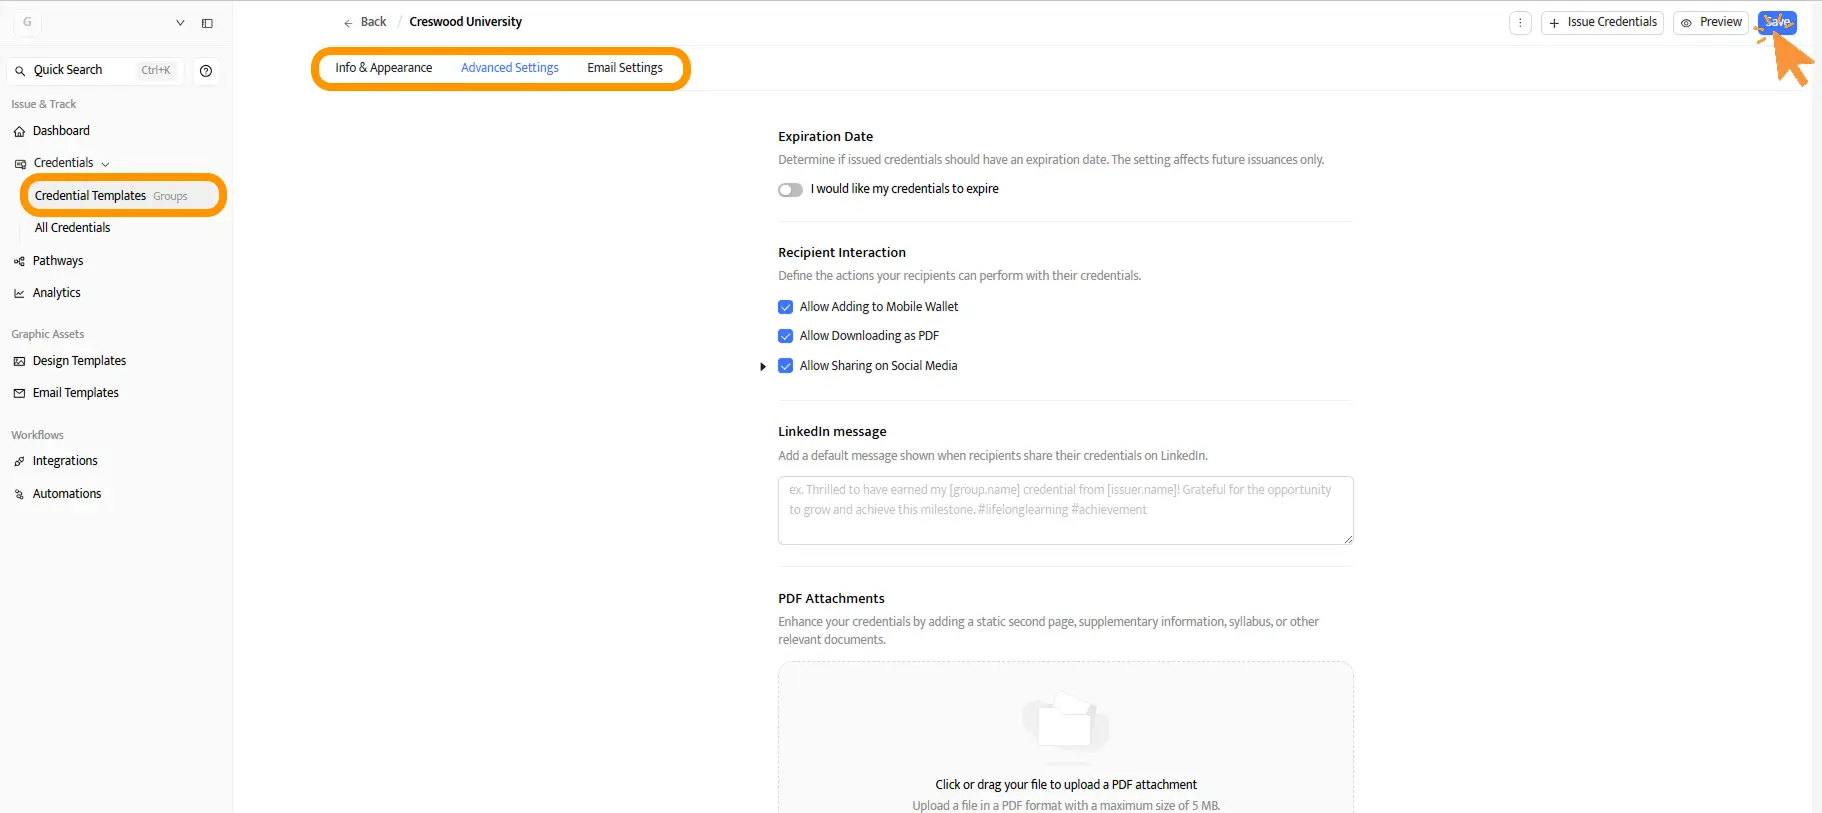1822x813 pixels.
Task: Disable Allow Downloading as PDF
Action: (786, 336)
